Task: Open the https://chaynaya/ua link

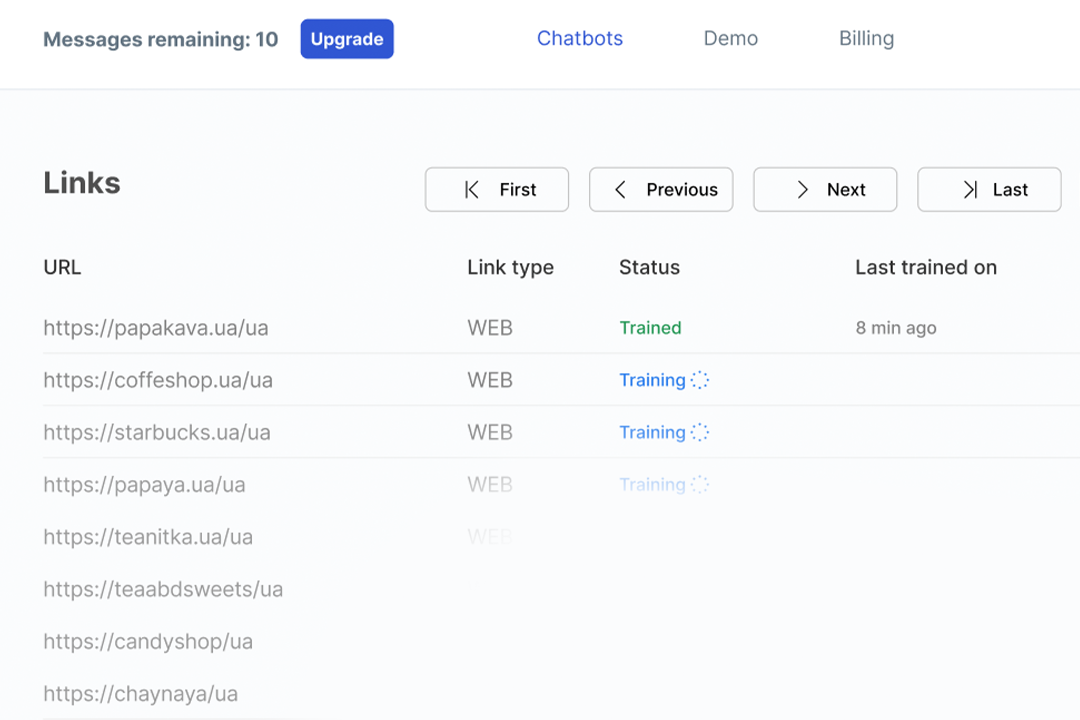Action: point(141,694)
